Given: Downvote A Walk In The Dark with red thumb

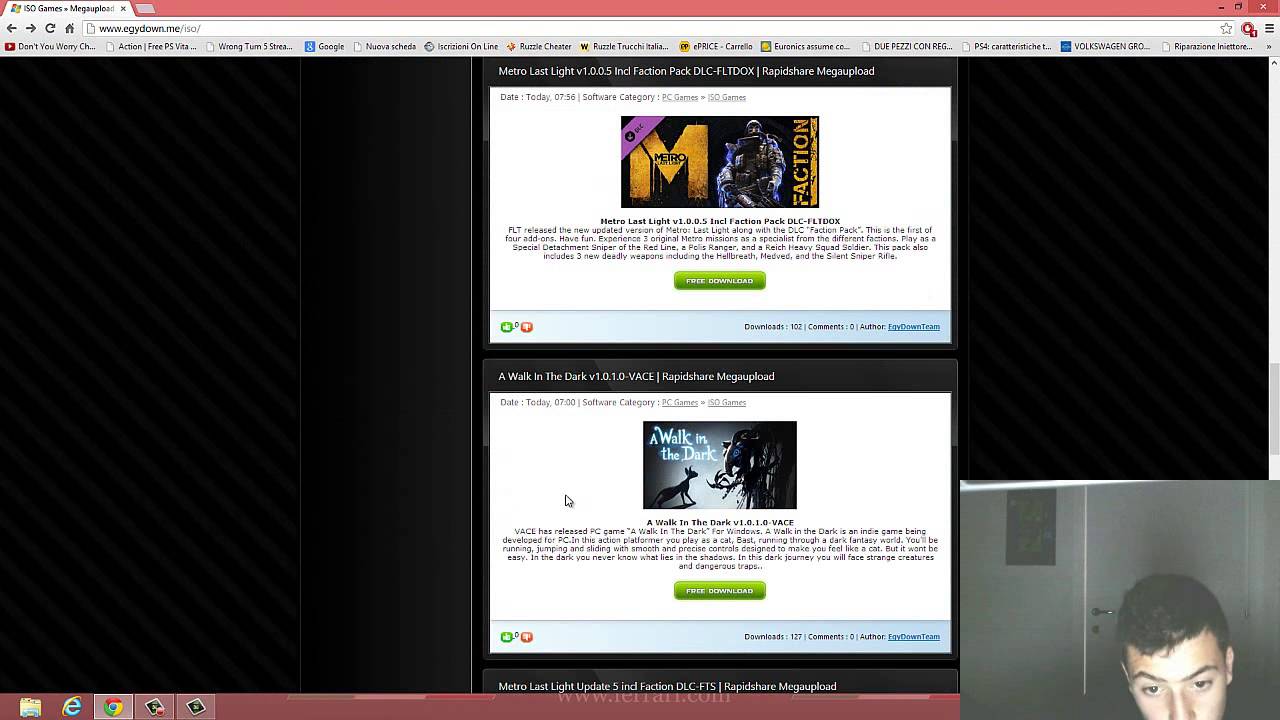Looking at the screenshot, I should click(527, 637).
